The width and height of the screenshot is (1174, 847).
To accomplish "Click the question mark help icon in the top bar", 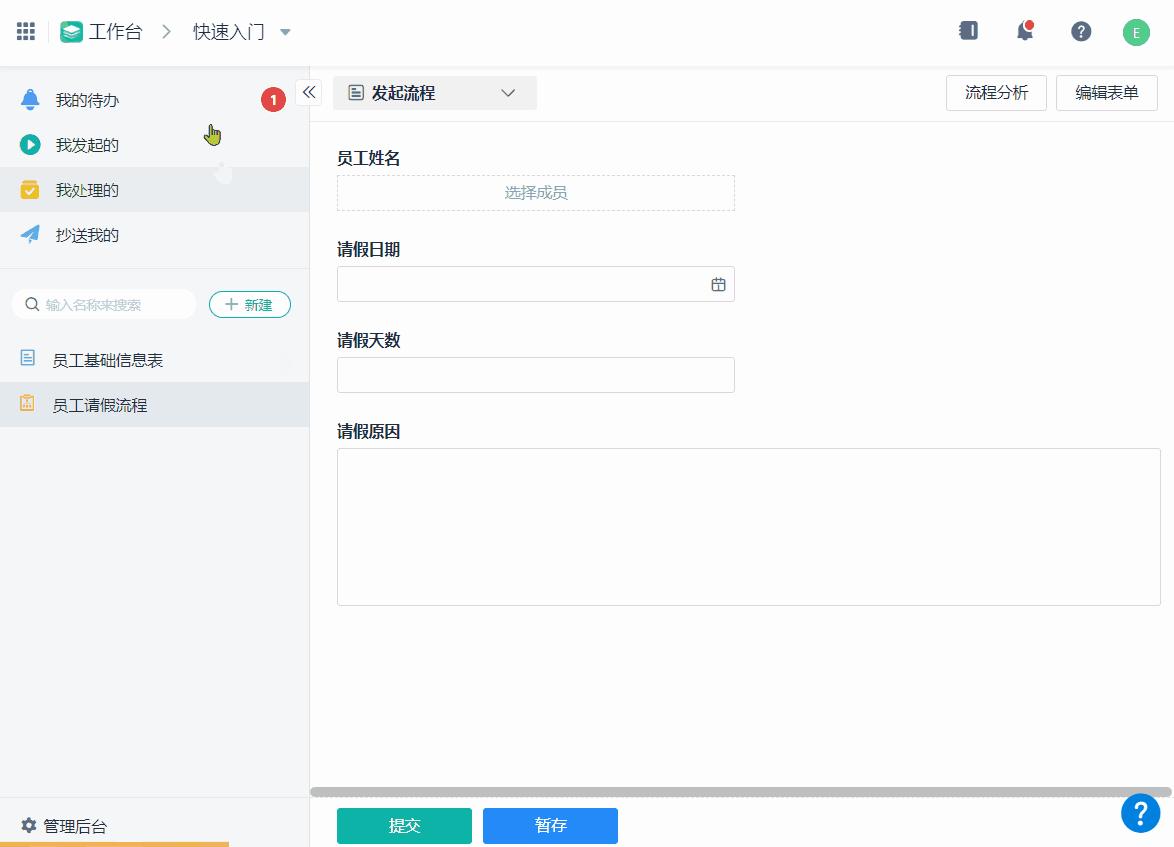I will click(x=1081, y=31).
